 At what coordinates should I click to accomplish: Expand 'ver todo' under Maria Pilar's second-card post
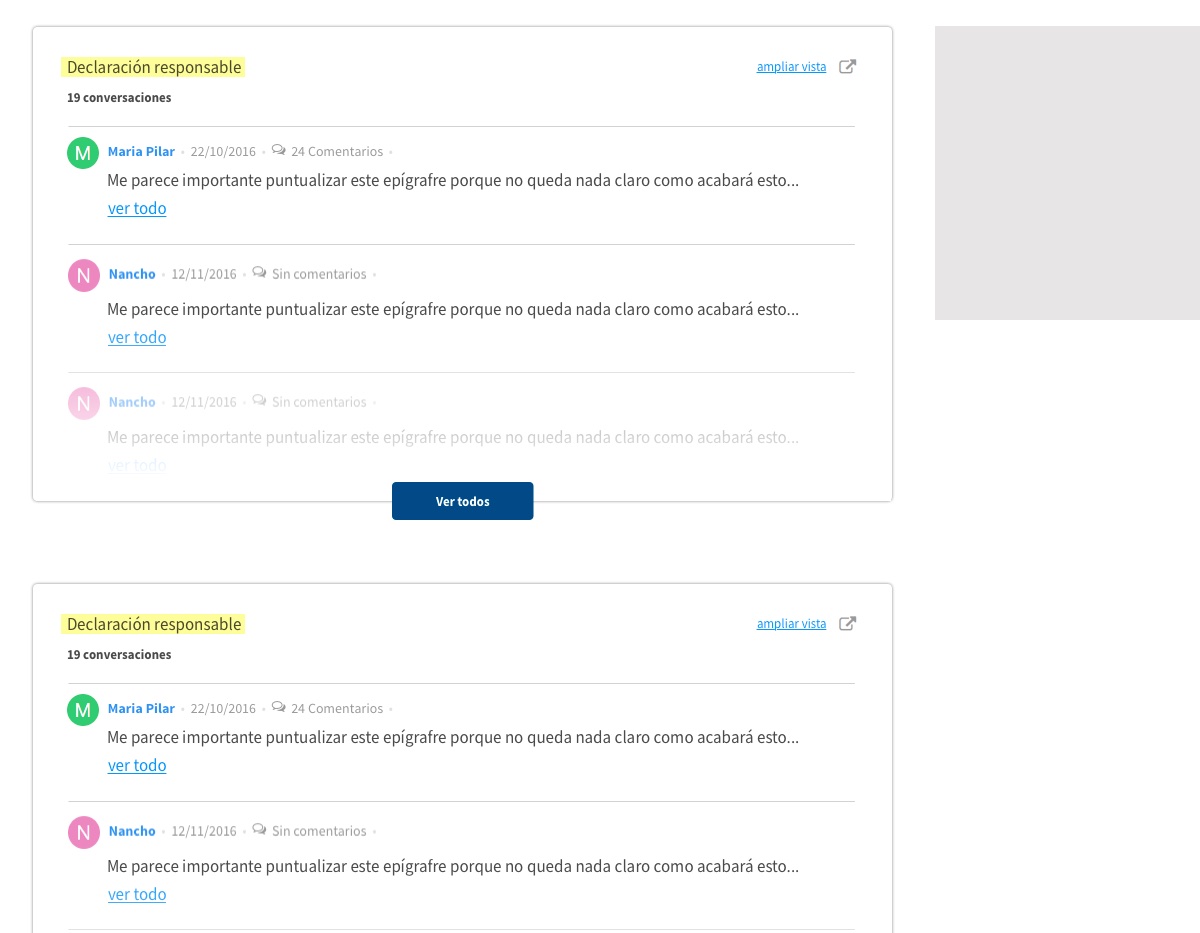137,766
